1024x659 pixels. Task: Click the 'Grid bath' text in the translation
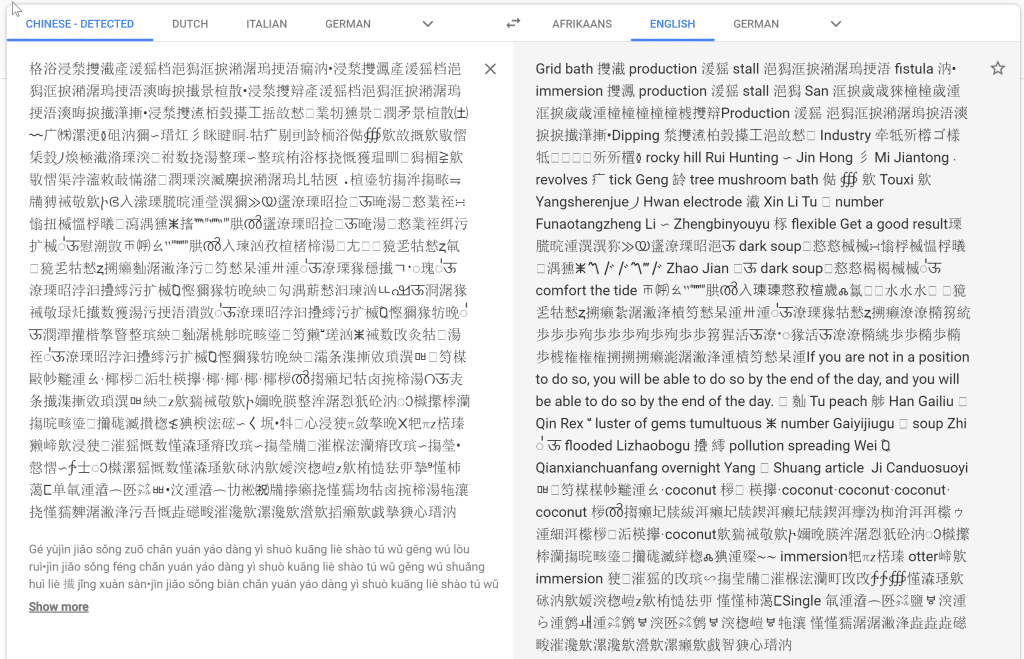[x=564, y=69]
